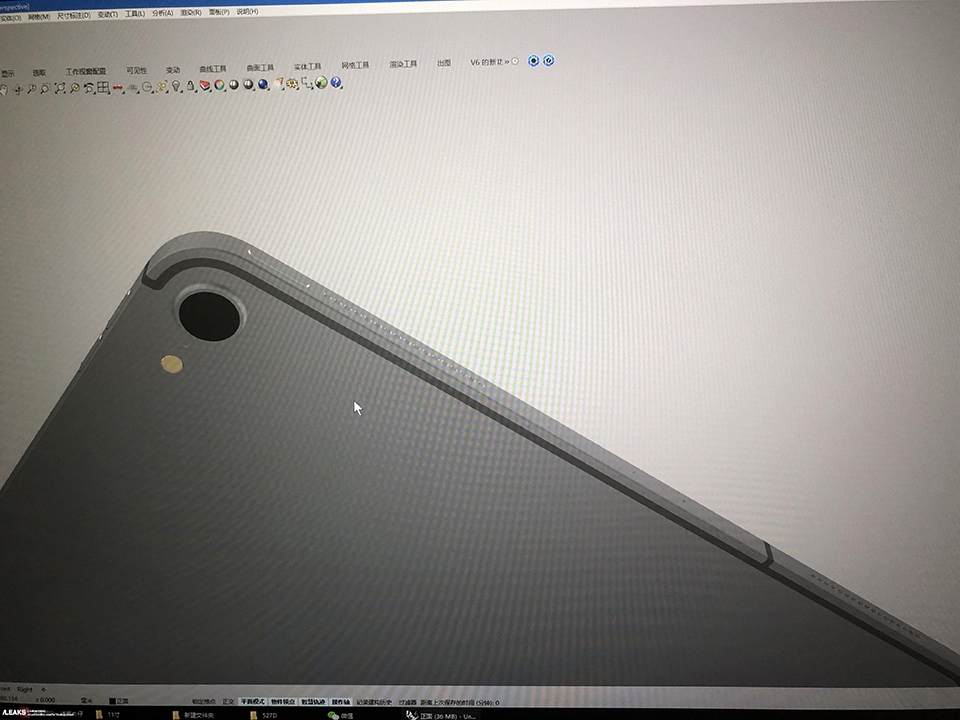Switch to the Right viewport tab

24,689
